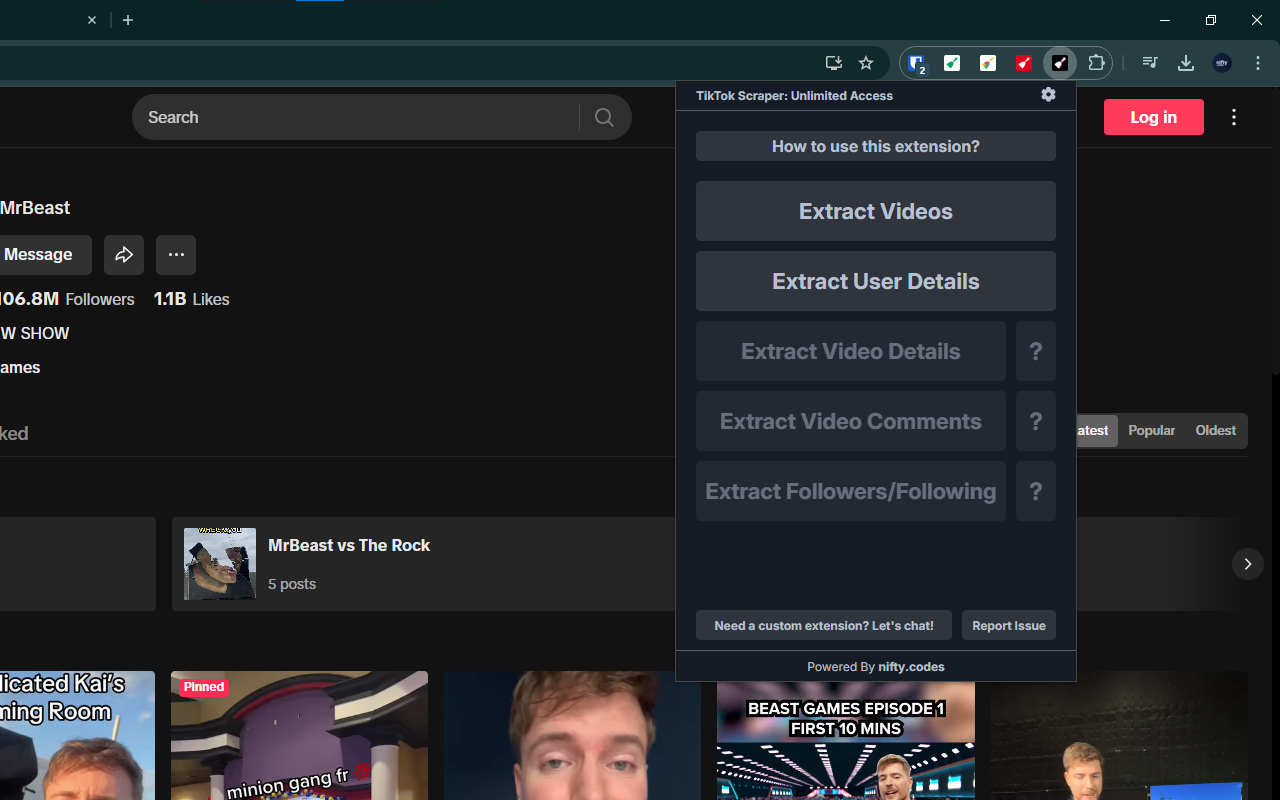The height and width of the screenshot is (800, 1280).
Task: Open the extension settings gear icon
Action: pos(1048,94)
